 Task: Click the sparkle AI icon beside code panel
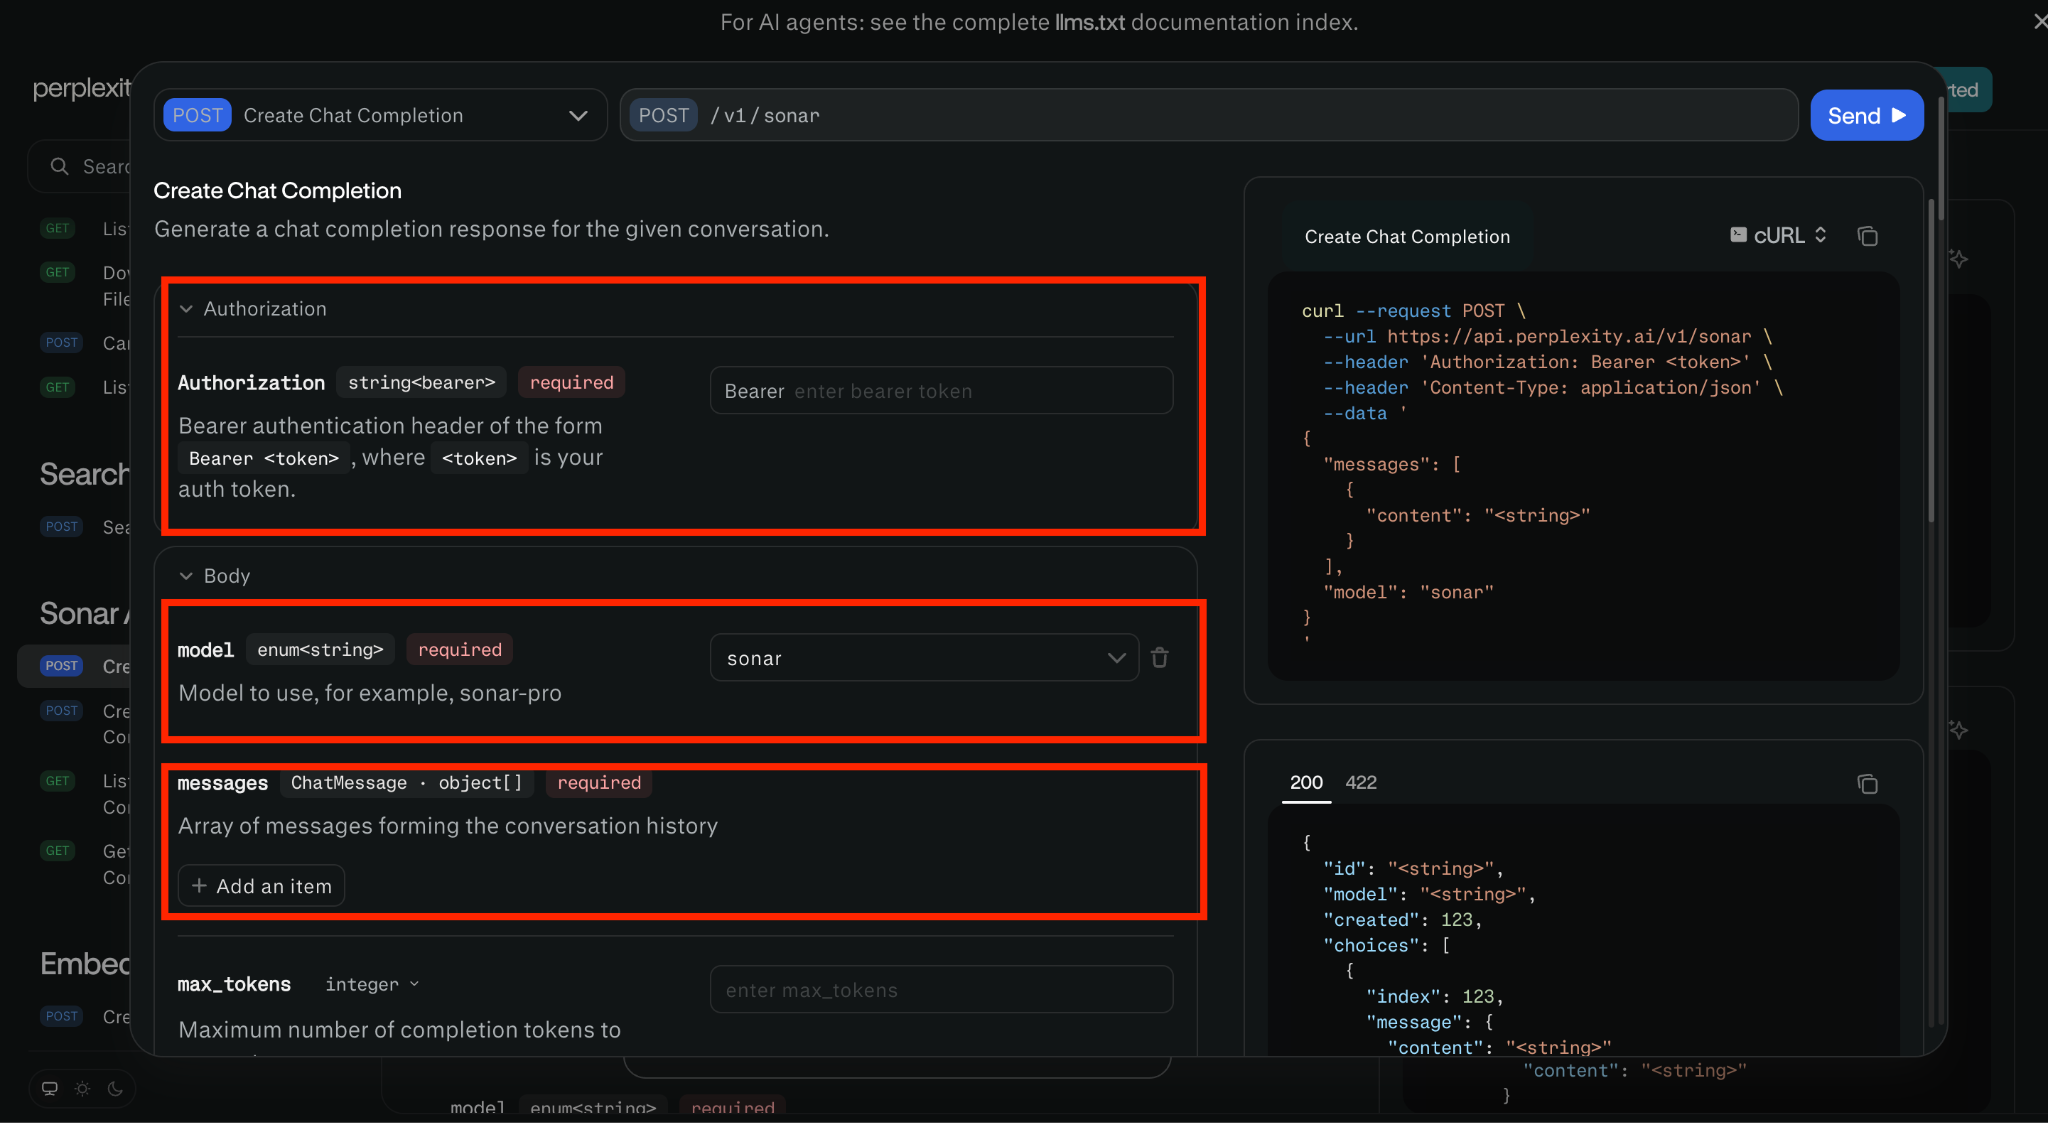pyautogui.click(x=1958, y=259)
